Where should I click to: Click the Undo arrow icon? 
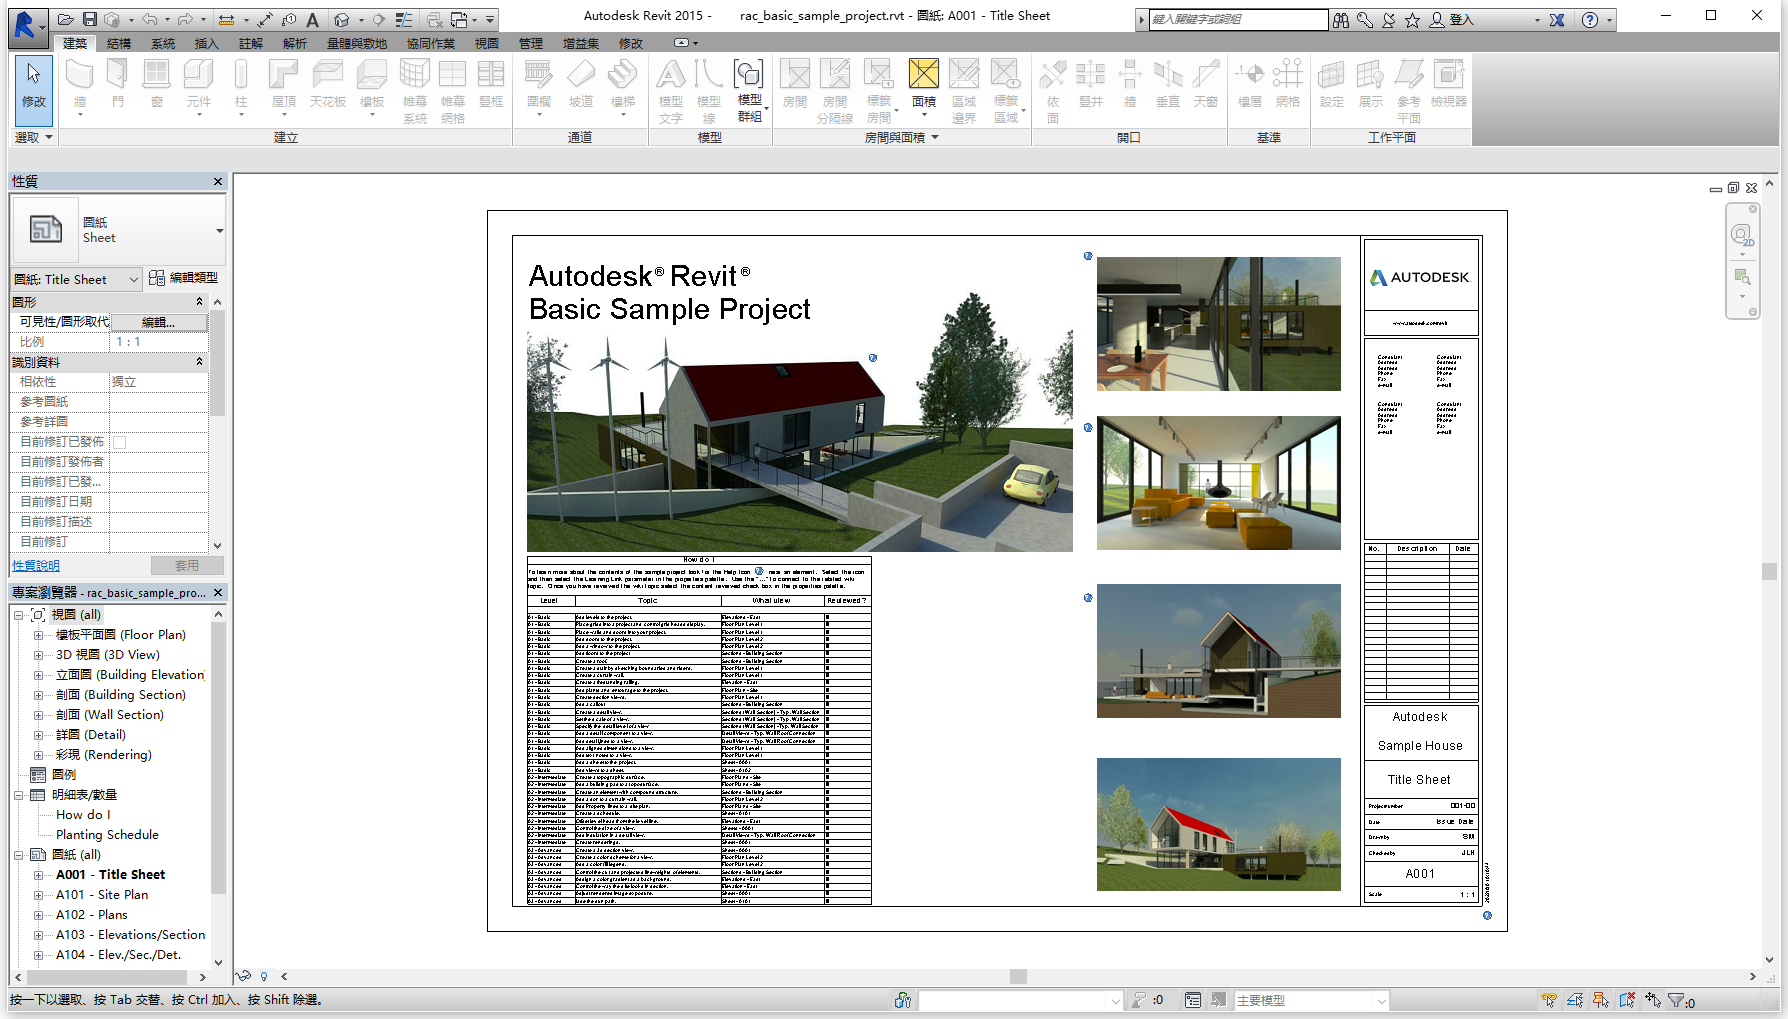[x=150, y=19]
